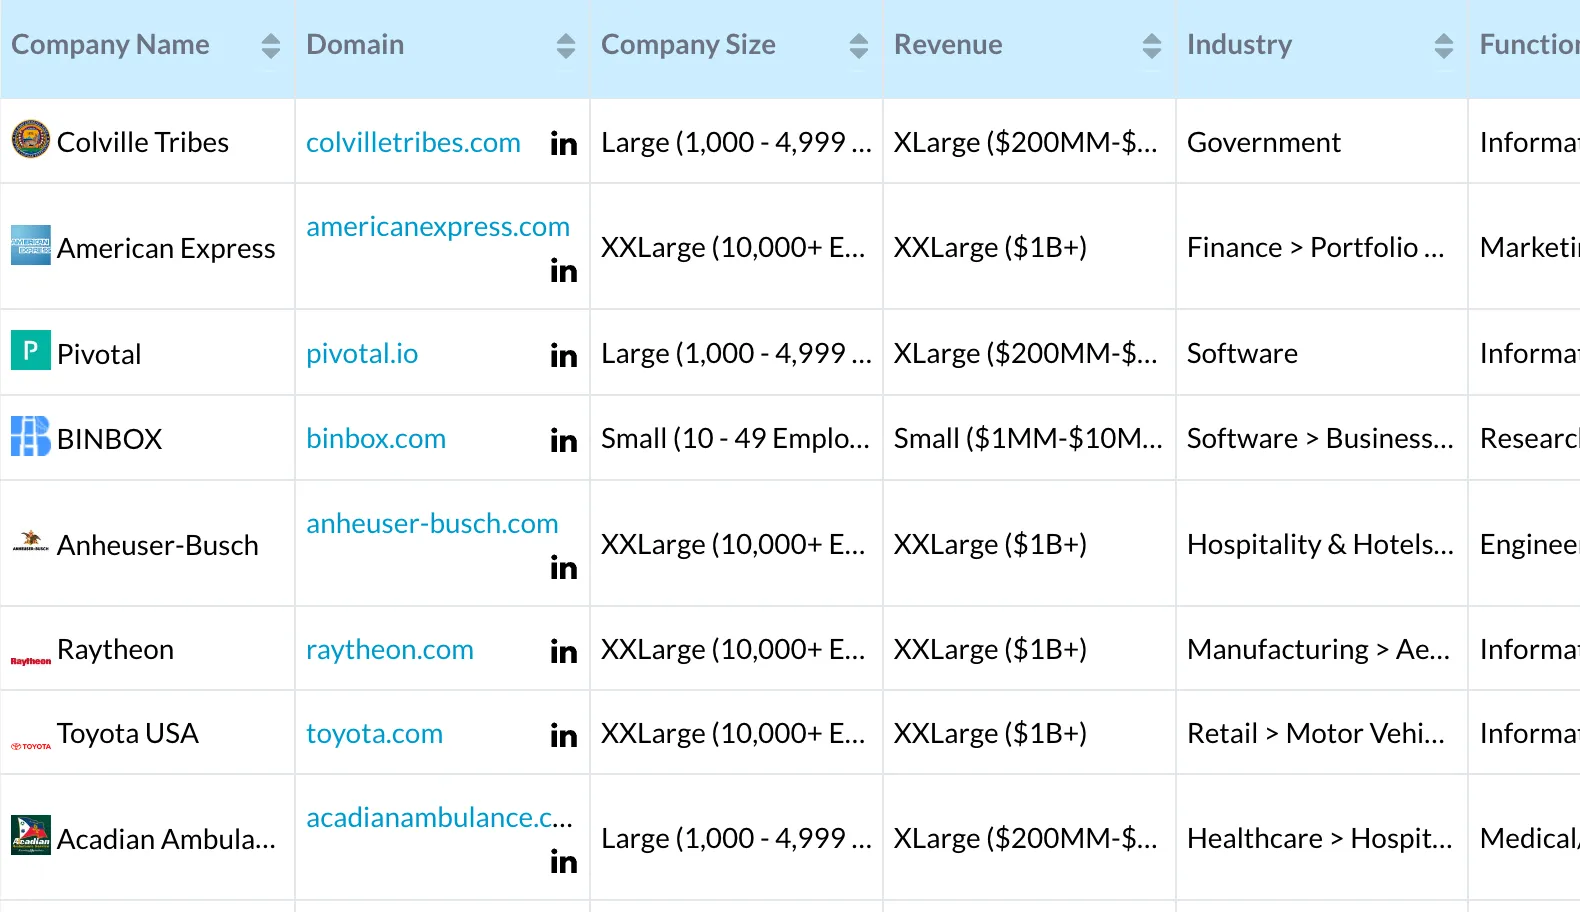
Task: Click the BINBOX blue logo
Action: click(31, 436)
